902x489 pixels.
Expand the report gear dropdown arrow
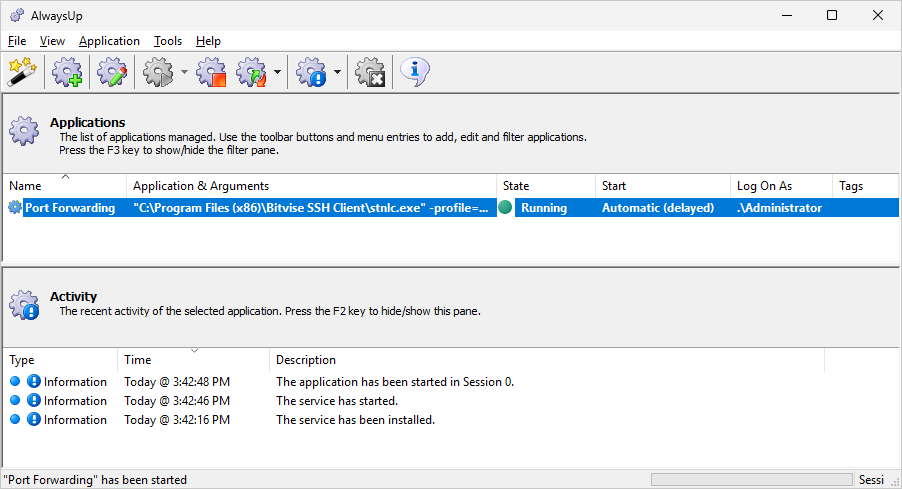pos(337,72)
